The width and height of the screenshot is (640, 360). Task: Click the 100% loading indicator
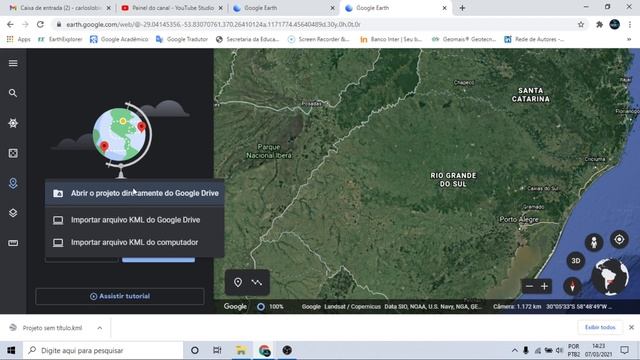coord(270,307)
